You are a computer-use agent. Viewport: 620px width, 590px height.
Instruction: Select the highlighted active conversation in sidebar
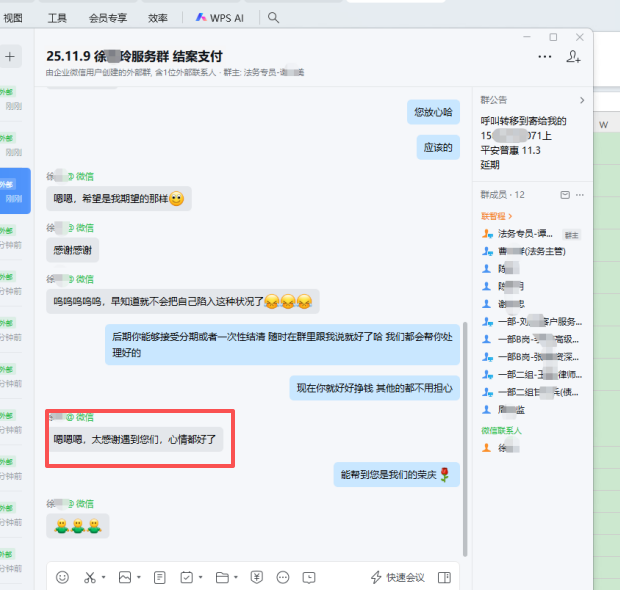point(15,191)
